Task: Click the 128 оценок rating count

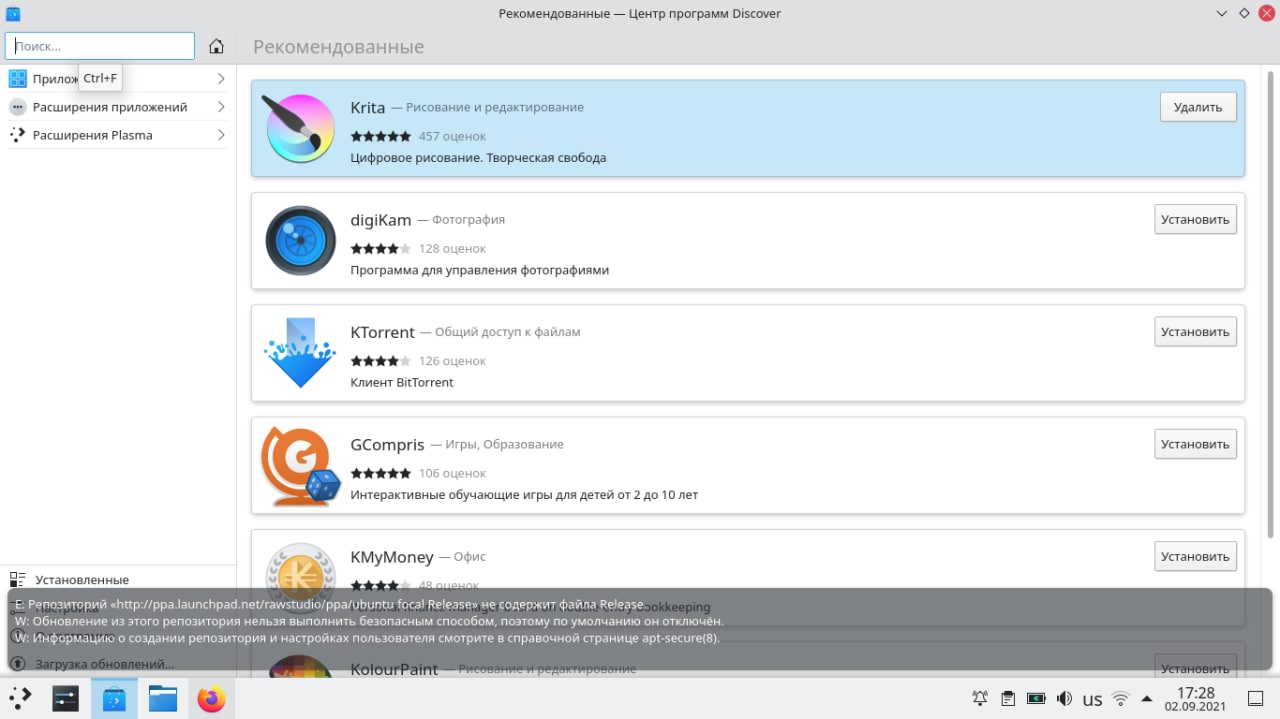Action: [452, 248]
